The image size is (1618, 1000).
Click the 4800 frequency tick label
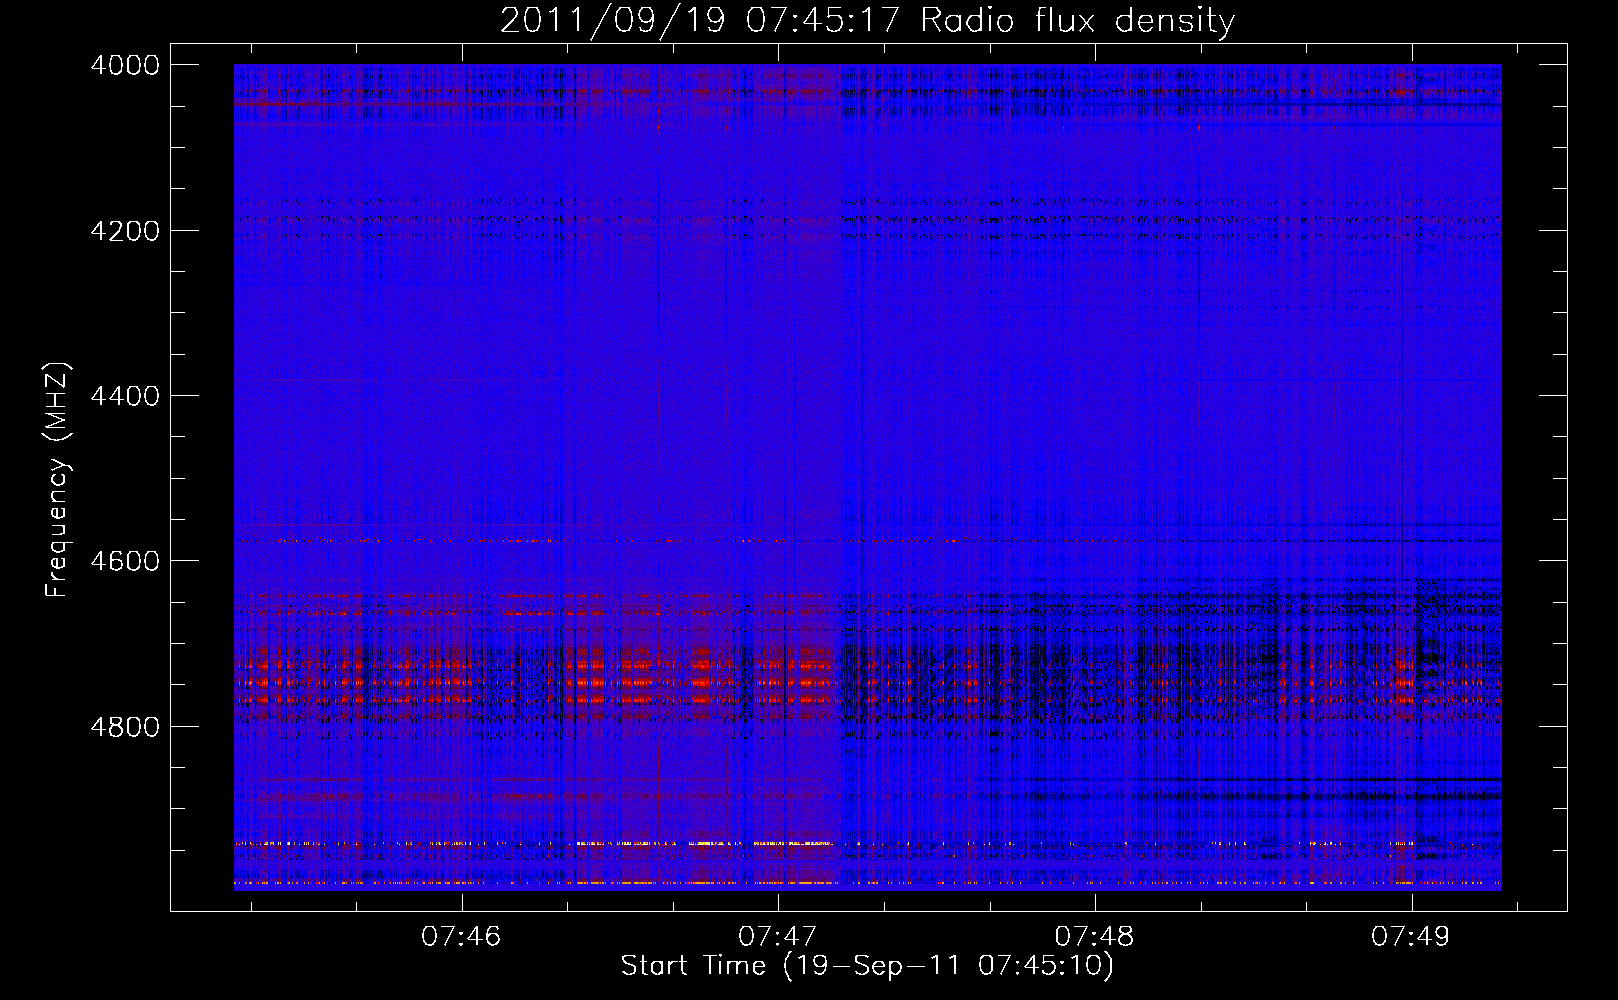124,727
